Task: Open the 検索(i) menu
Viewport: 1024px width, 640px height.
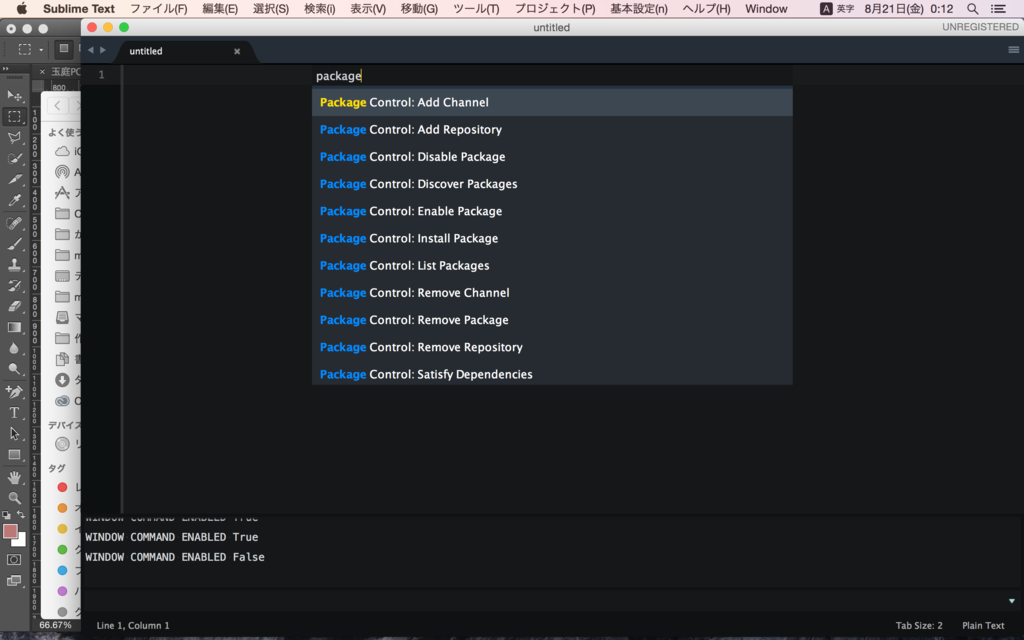Action: (x=320, y=9)
